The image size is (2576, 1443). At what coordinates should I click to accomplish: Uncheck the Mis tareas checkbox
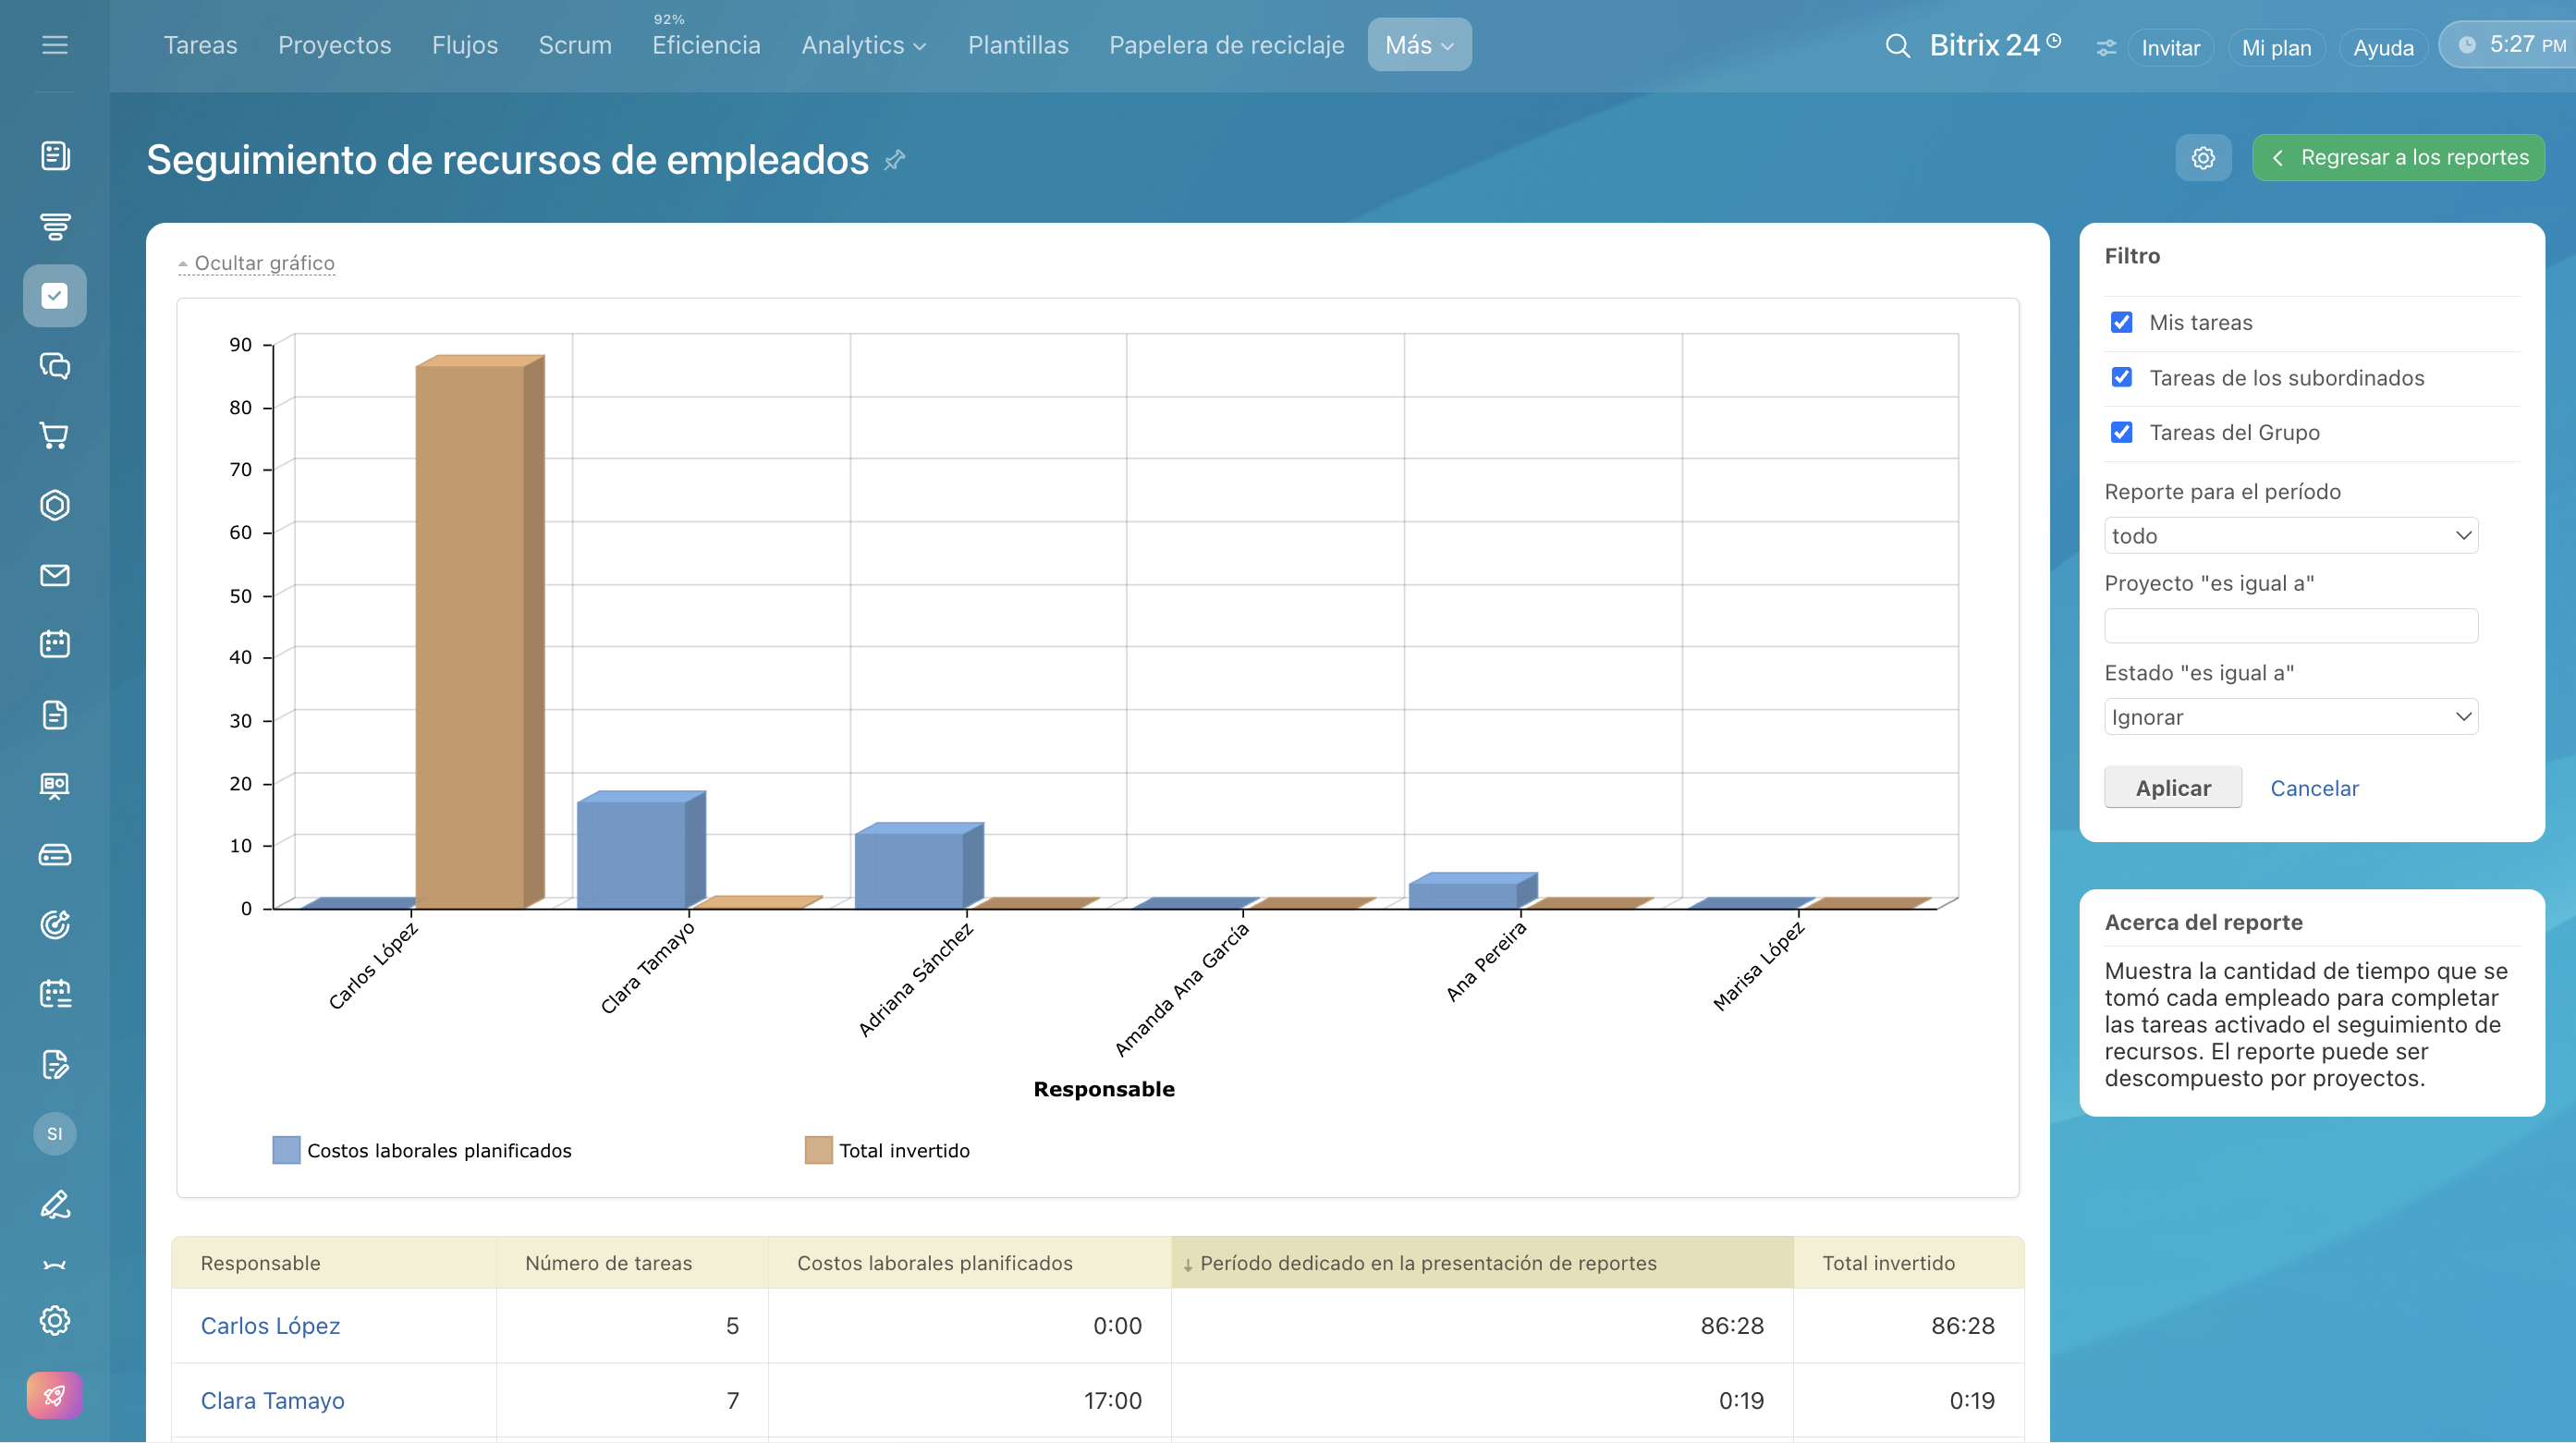pos(2121,322)
